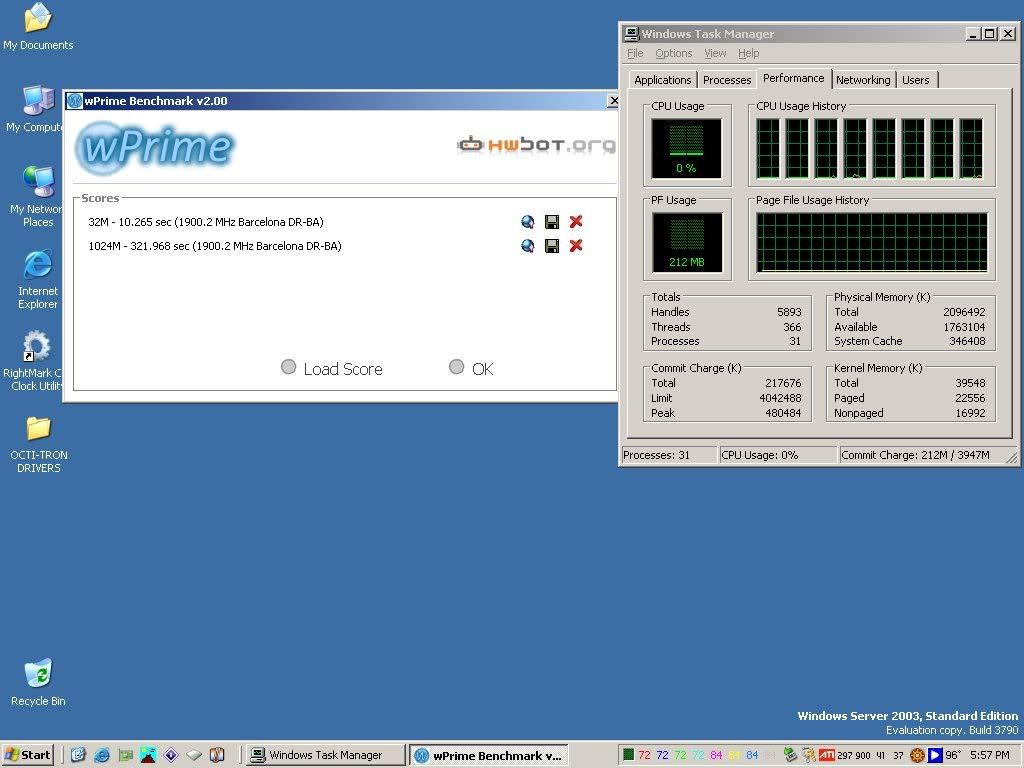Switch to the Processes tab
The image size is (1024, 768).
[727, 80]
